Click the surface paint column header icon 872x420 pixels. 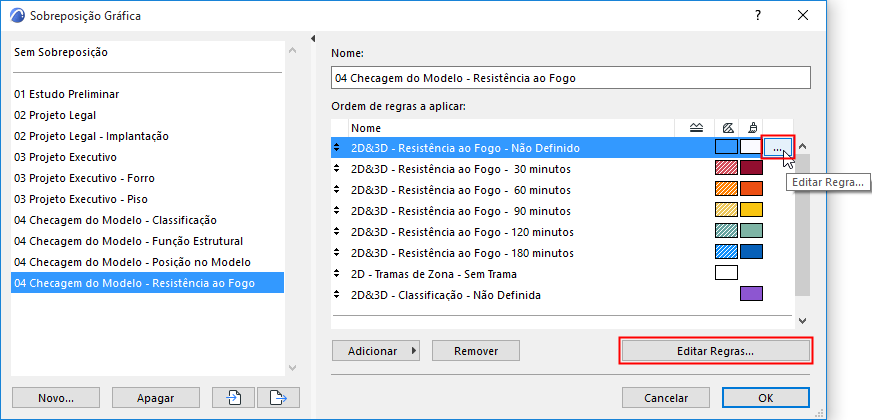[x=750, y=128]
